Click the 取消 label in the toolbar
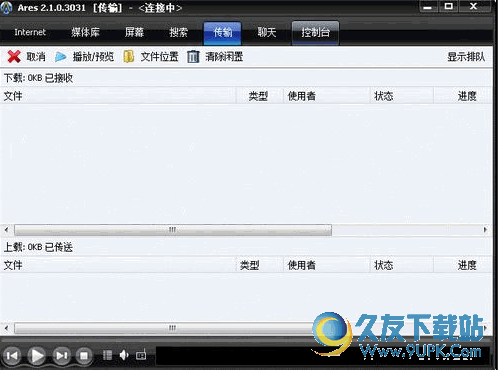This screenshot has height=370, width=498. pos(36,57)
